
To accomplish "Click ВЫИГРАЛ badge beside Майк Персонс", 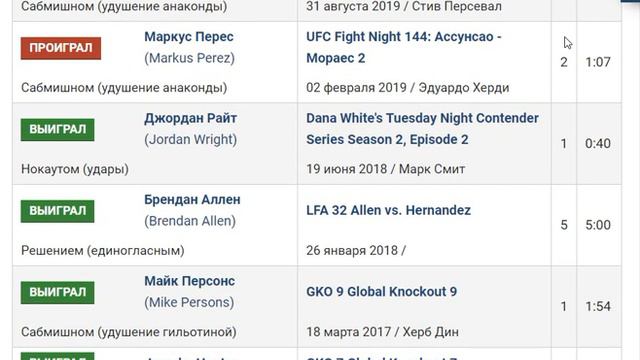I will pos(58,293).
